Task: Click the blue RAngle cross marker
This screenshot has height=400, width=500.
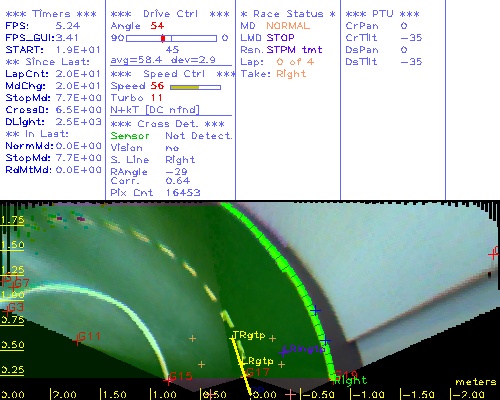Action: click(x=284, y=351)
